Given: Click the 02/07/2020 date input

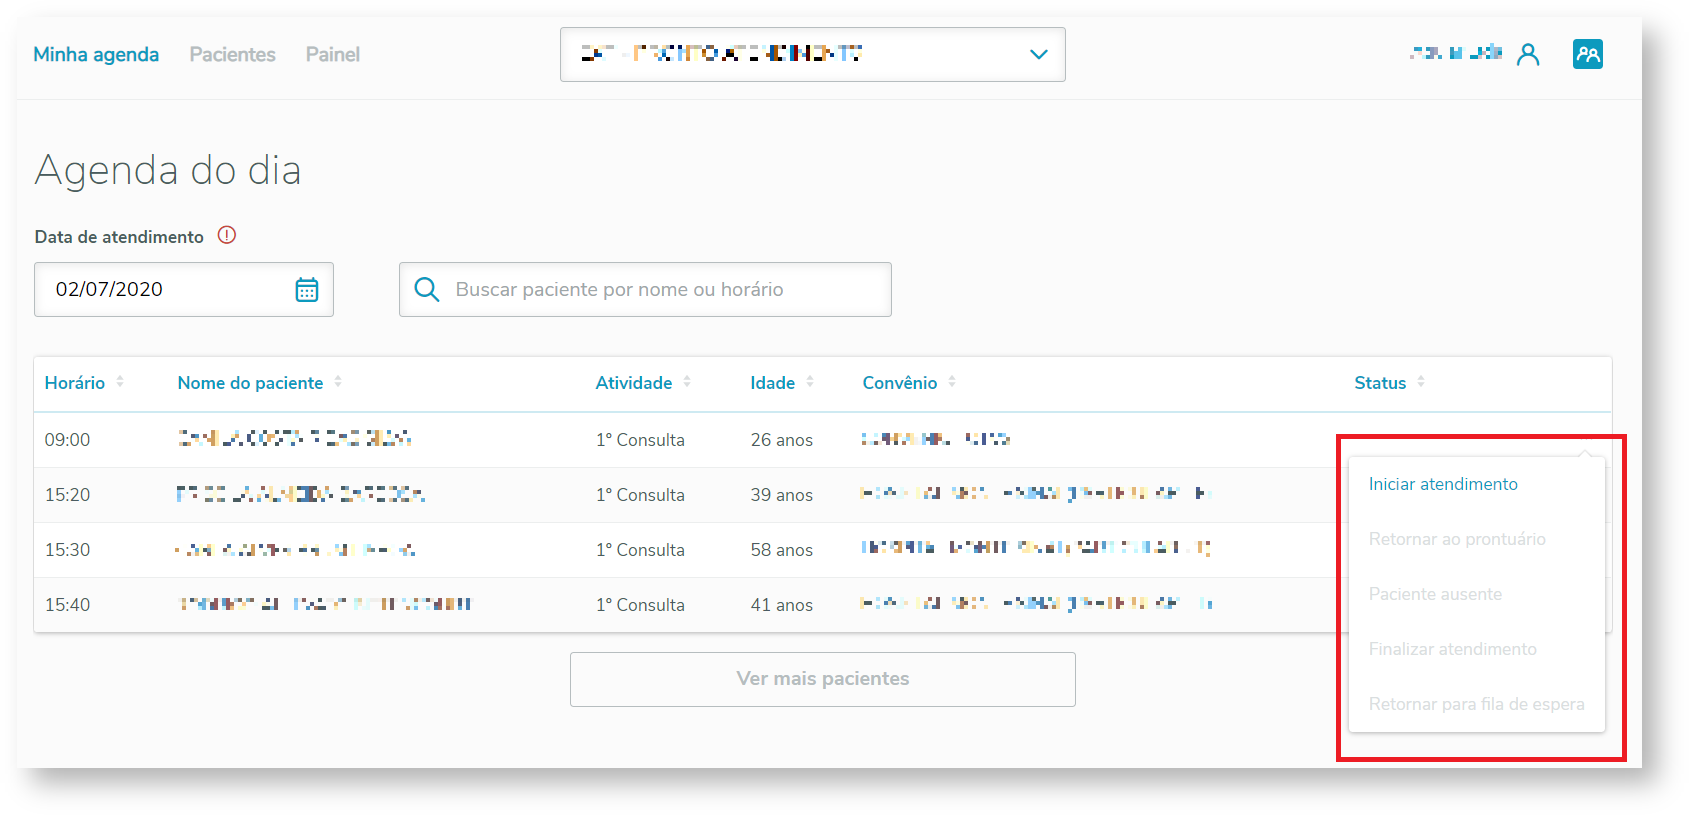Looking at the screenshot, I should coord(160,290).
